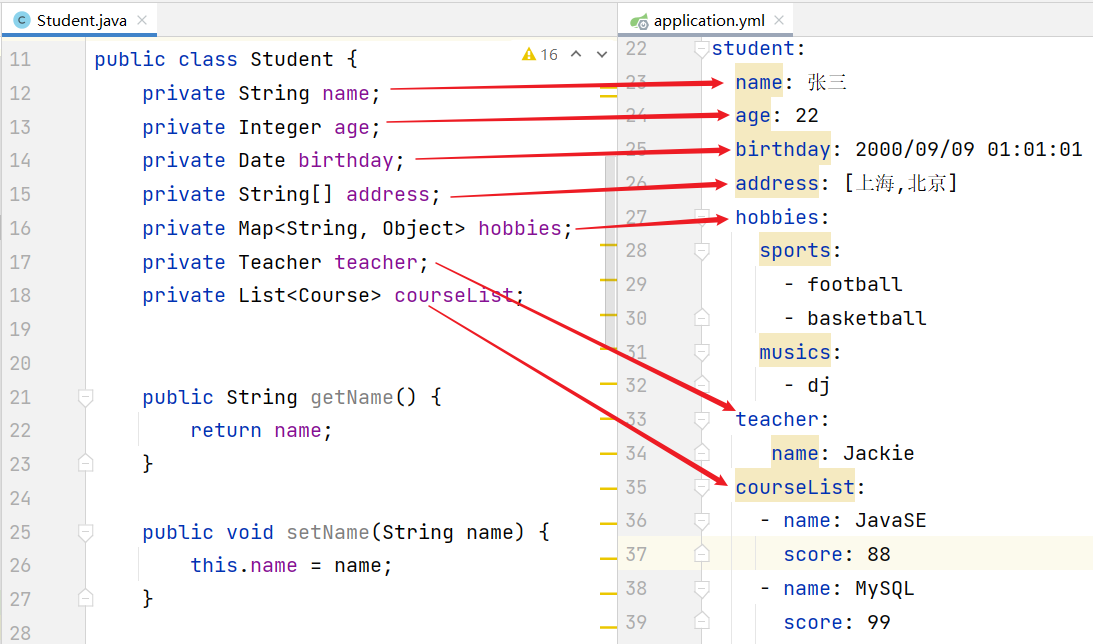This screenshot has width=1093, height=644.
Task: Go to next highlighted problem arrow
Action: tap(602, 54)
